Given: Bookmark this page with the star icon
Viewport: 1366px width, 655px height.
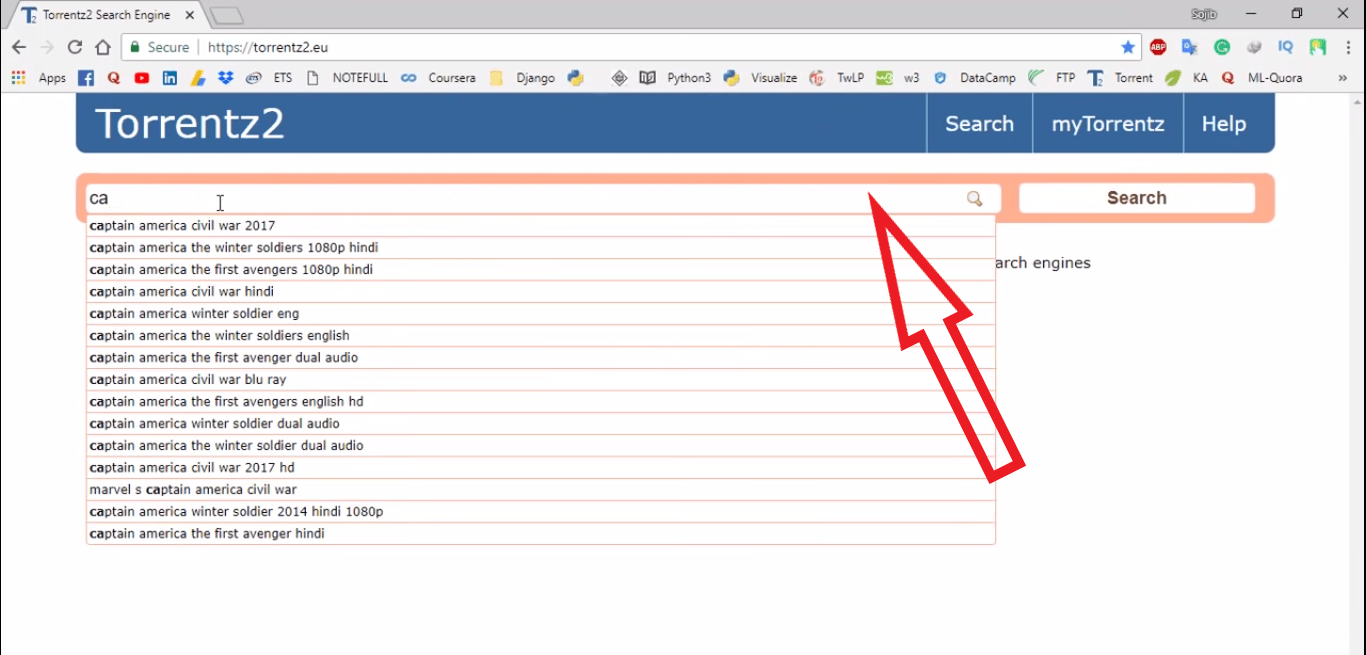Looking at the screenshot, I should [1128, 47].
